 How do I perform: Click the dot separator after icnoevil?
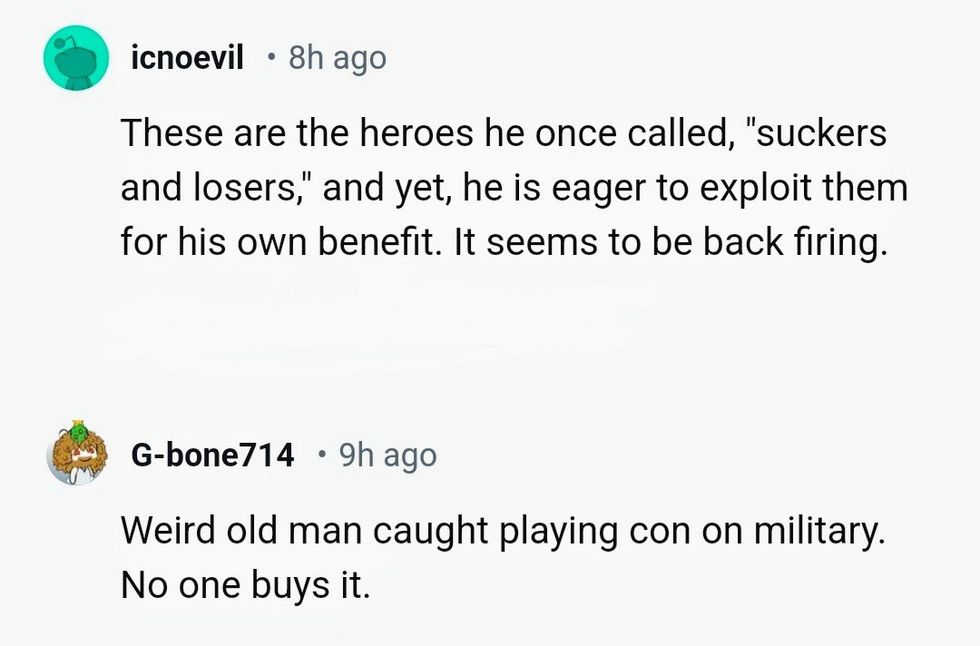coord(269,59)
